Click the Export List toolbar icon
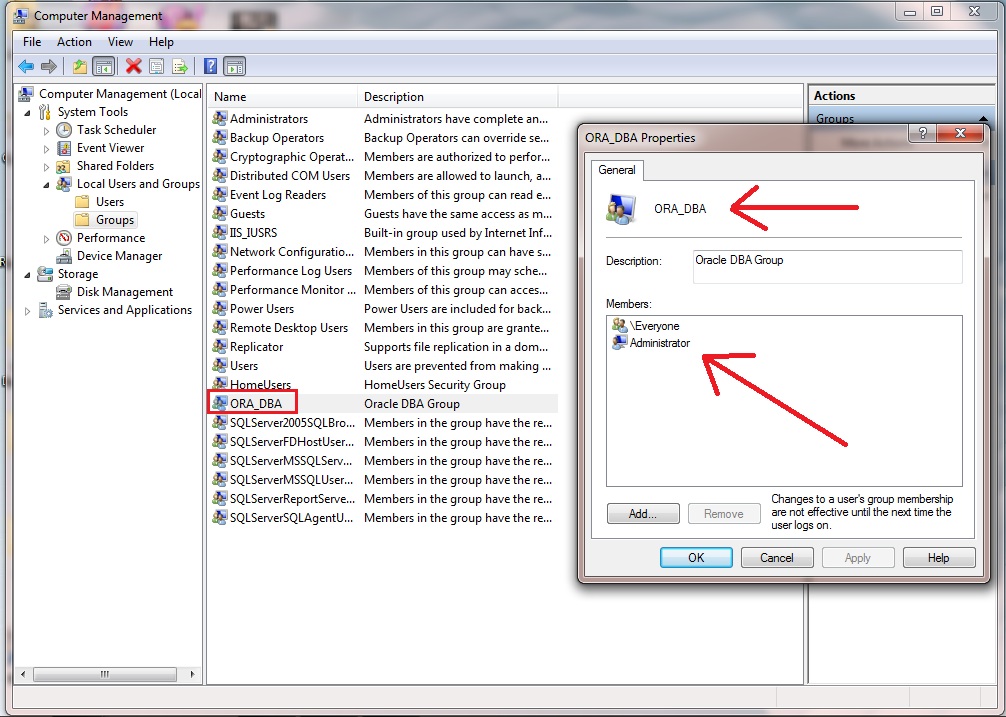 coord(180,67)
